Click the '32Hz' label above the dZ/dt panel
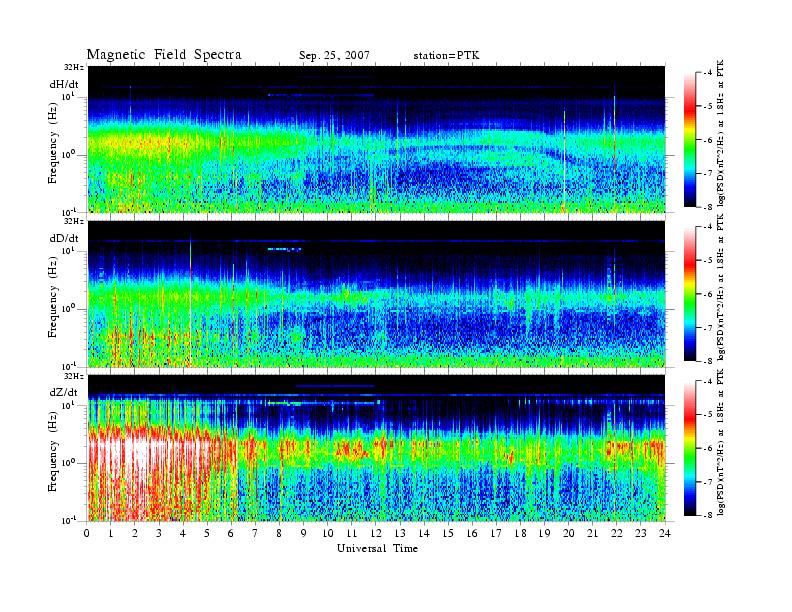792x612 pixels. pos(74,376)
